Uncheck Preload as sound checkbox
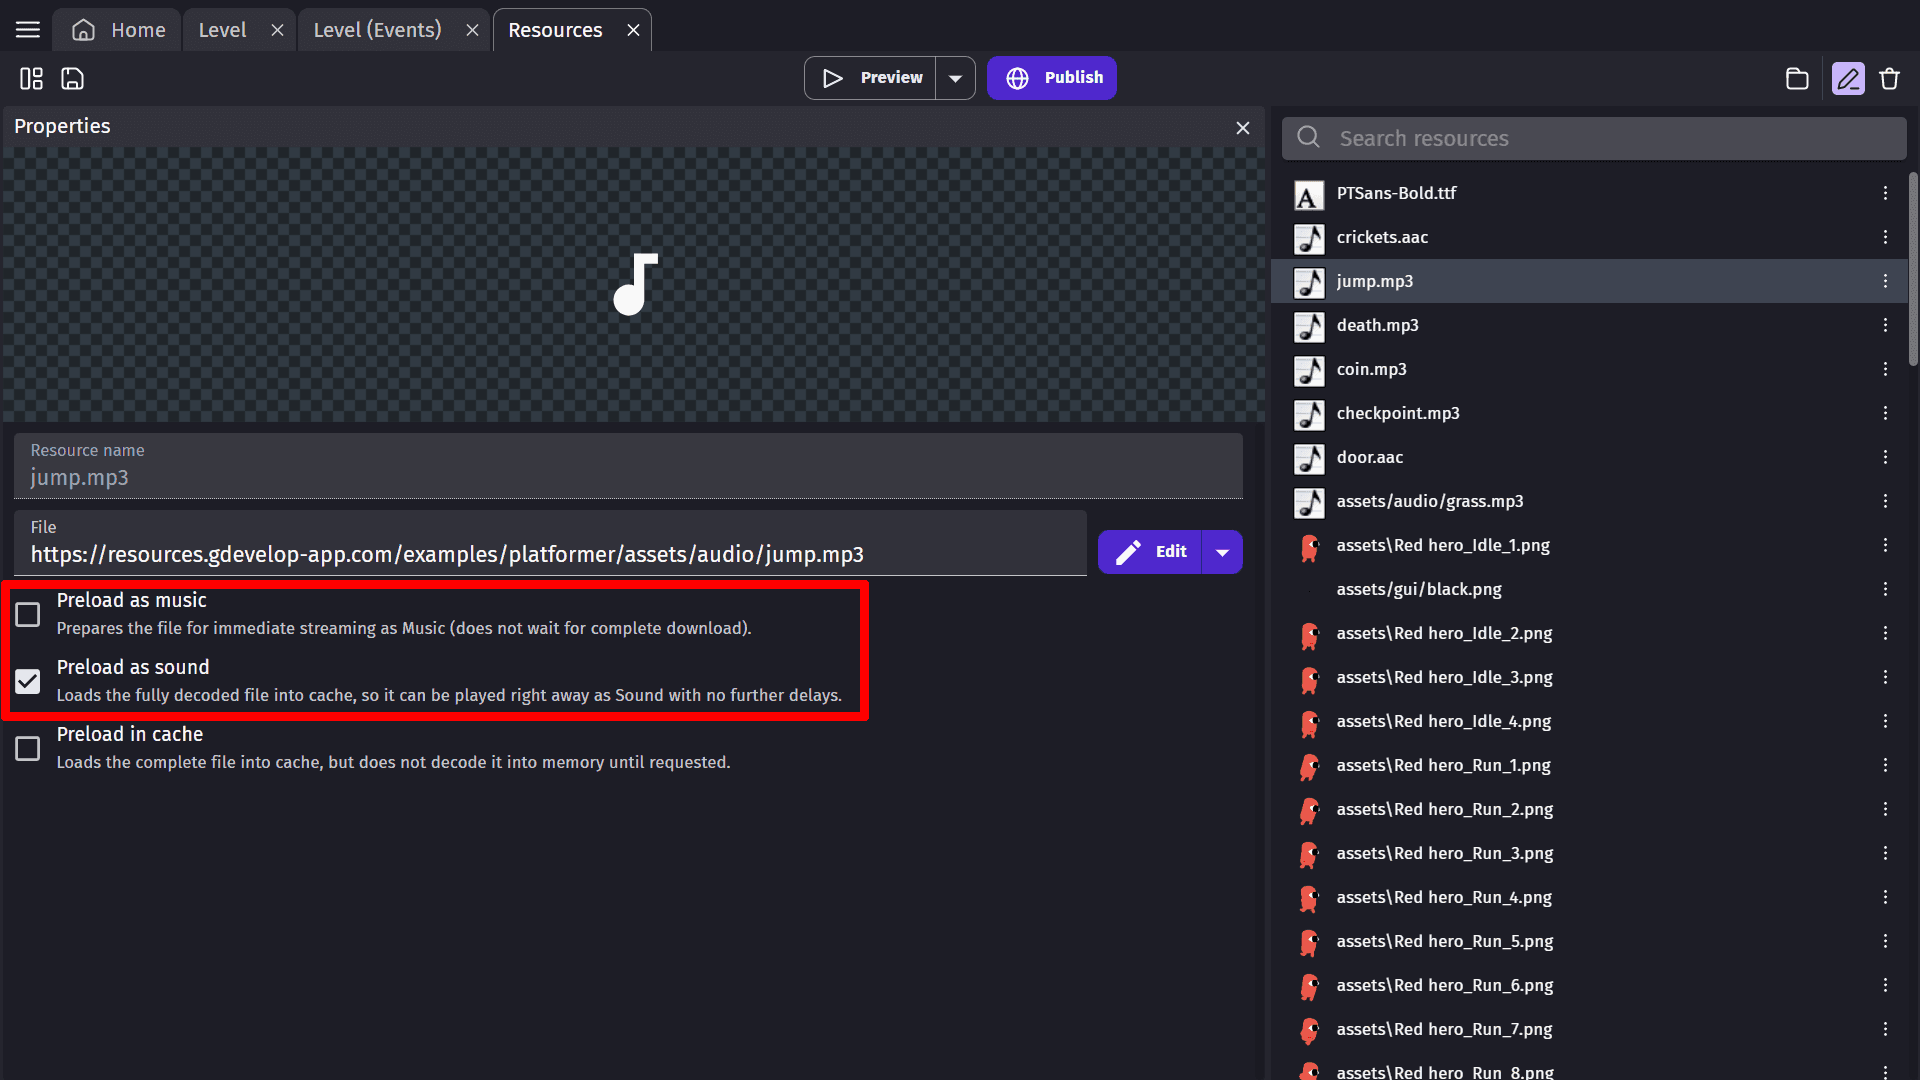 28,681
